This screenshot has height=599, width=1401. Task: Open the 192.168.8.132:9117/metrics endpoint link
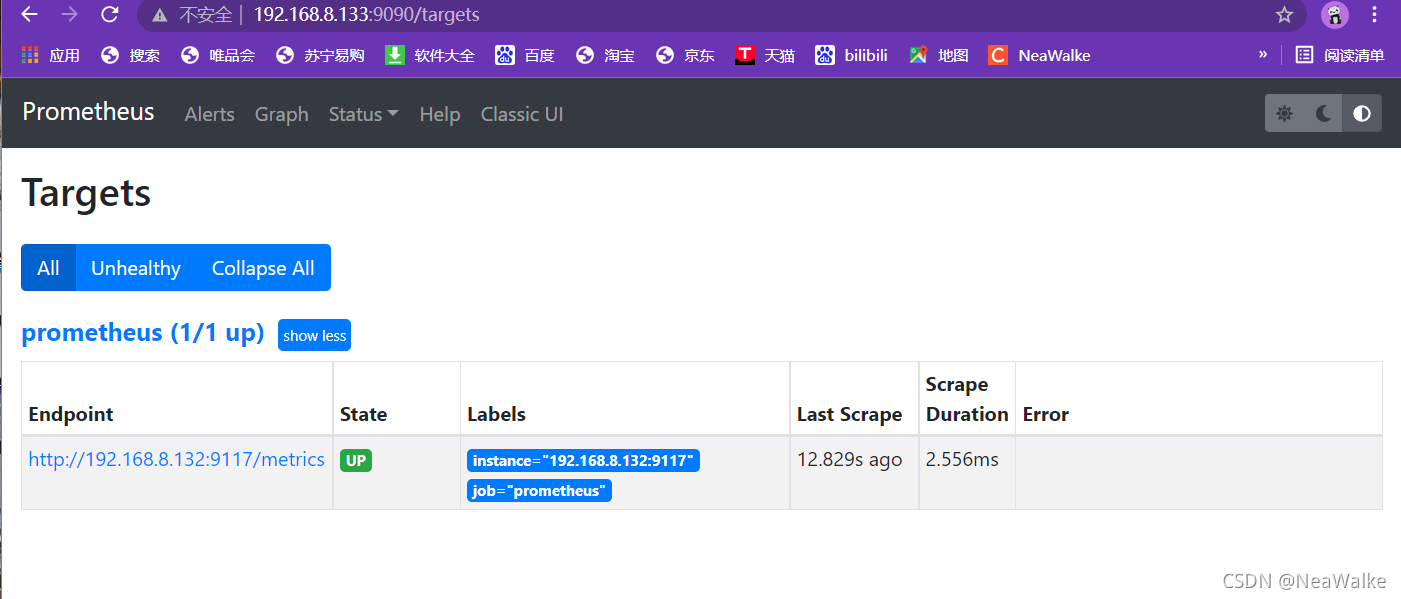(177, 460)
